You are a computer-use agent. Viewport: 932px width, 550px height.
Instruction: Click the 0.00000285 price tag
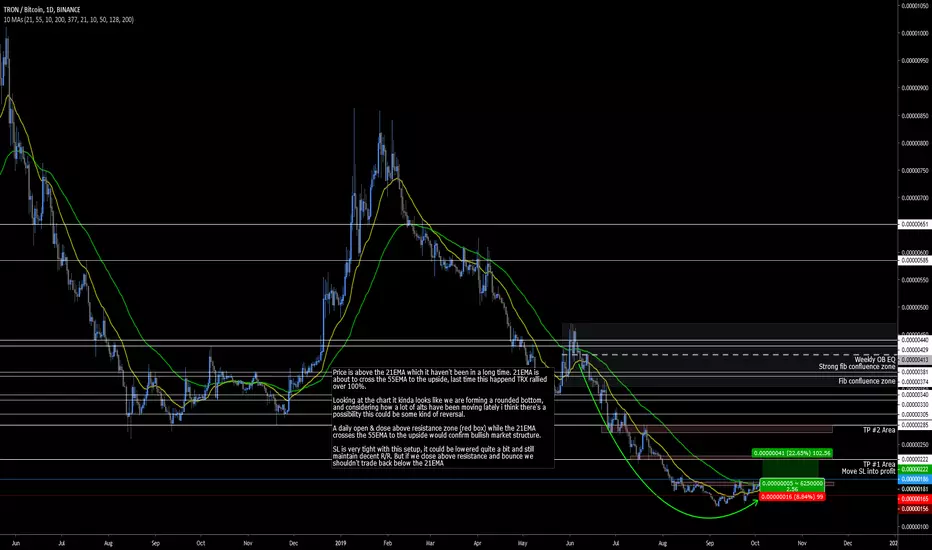[915, 425]
